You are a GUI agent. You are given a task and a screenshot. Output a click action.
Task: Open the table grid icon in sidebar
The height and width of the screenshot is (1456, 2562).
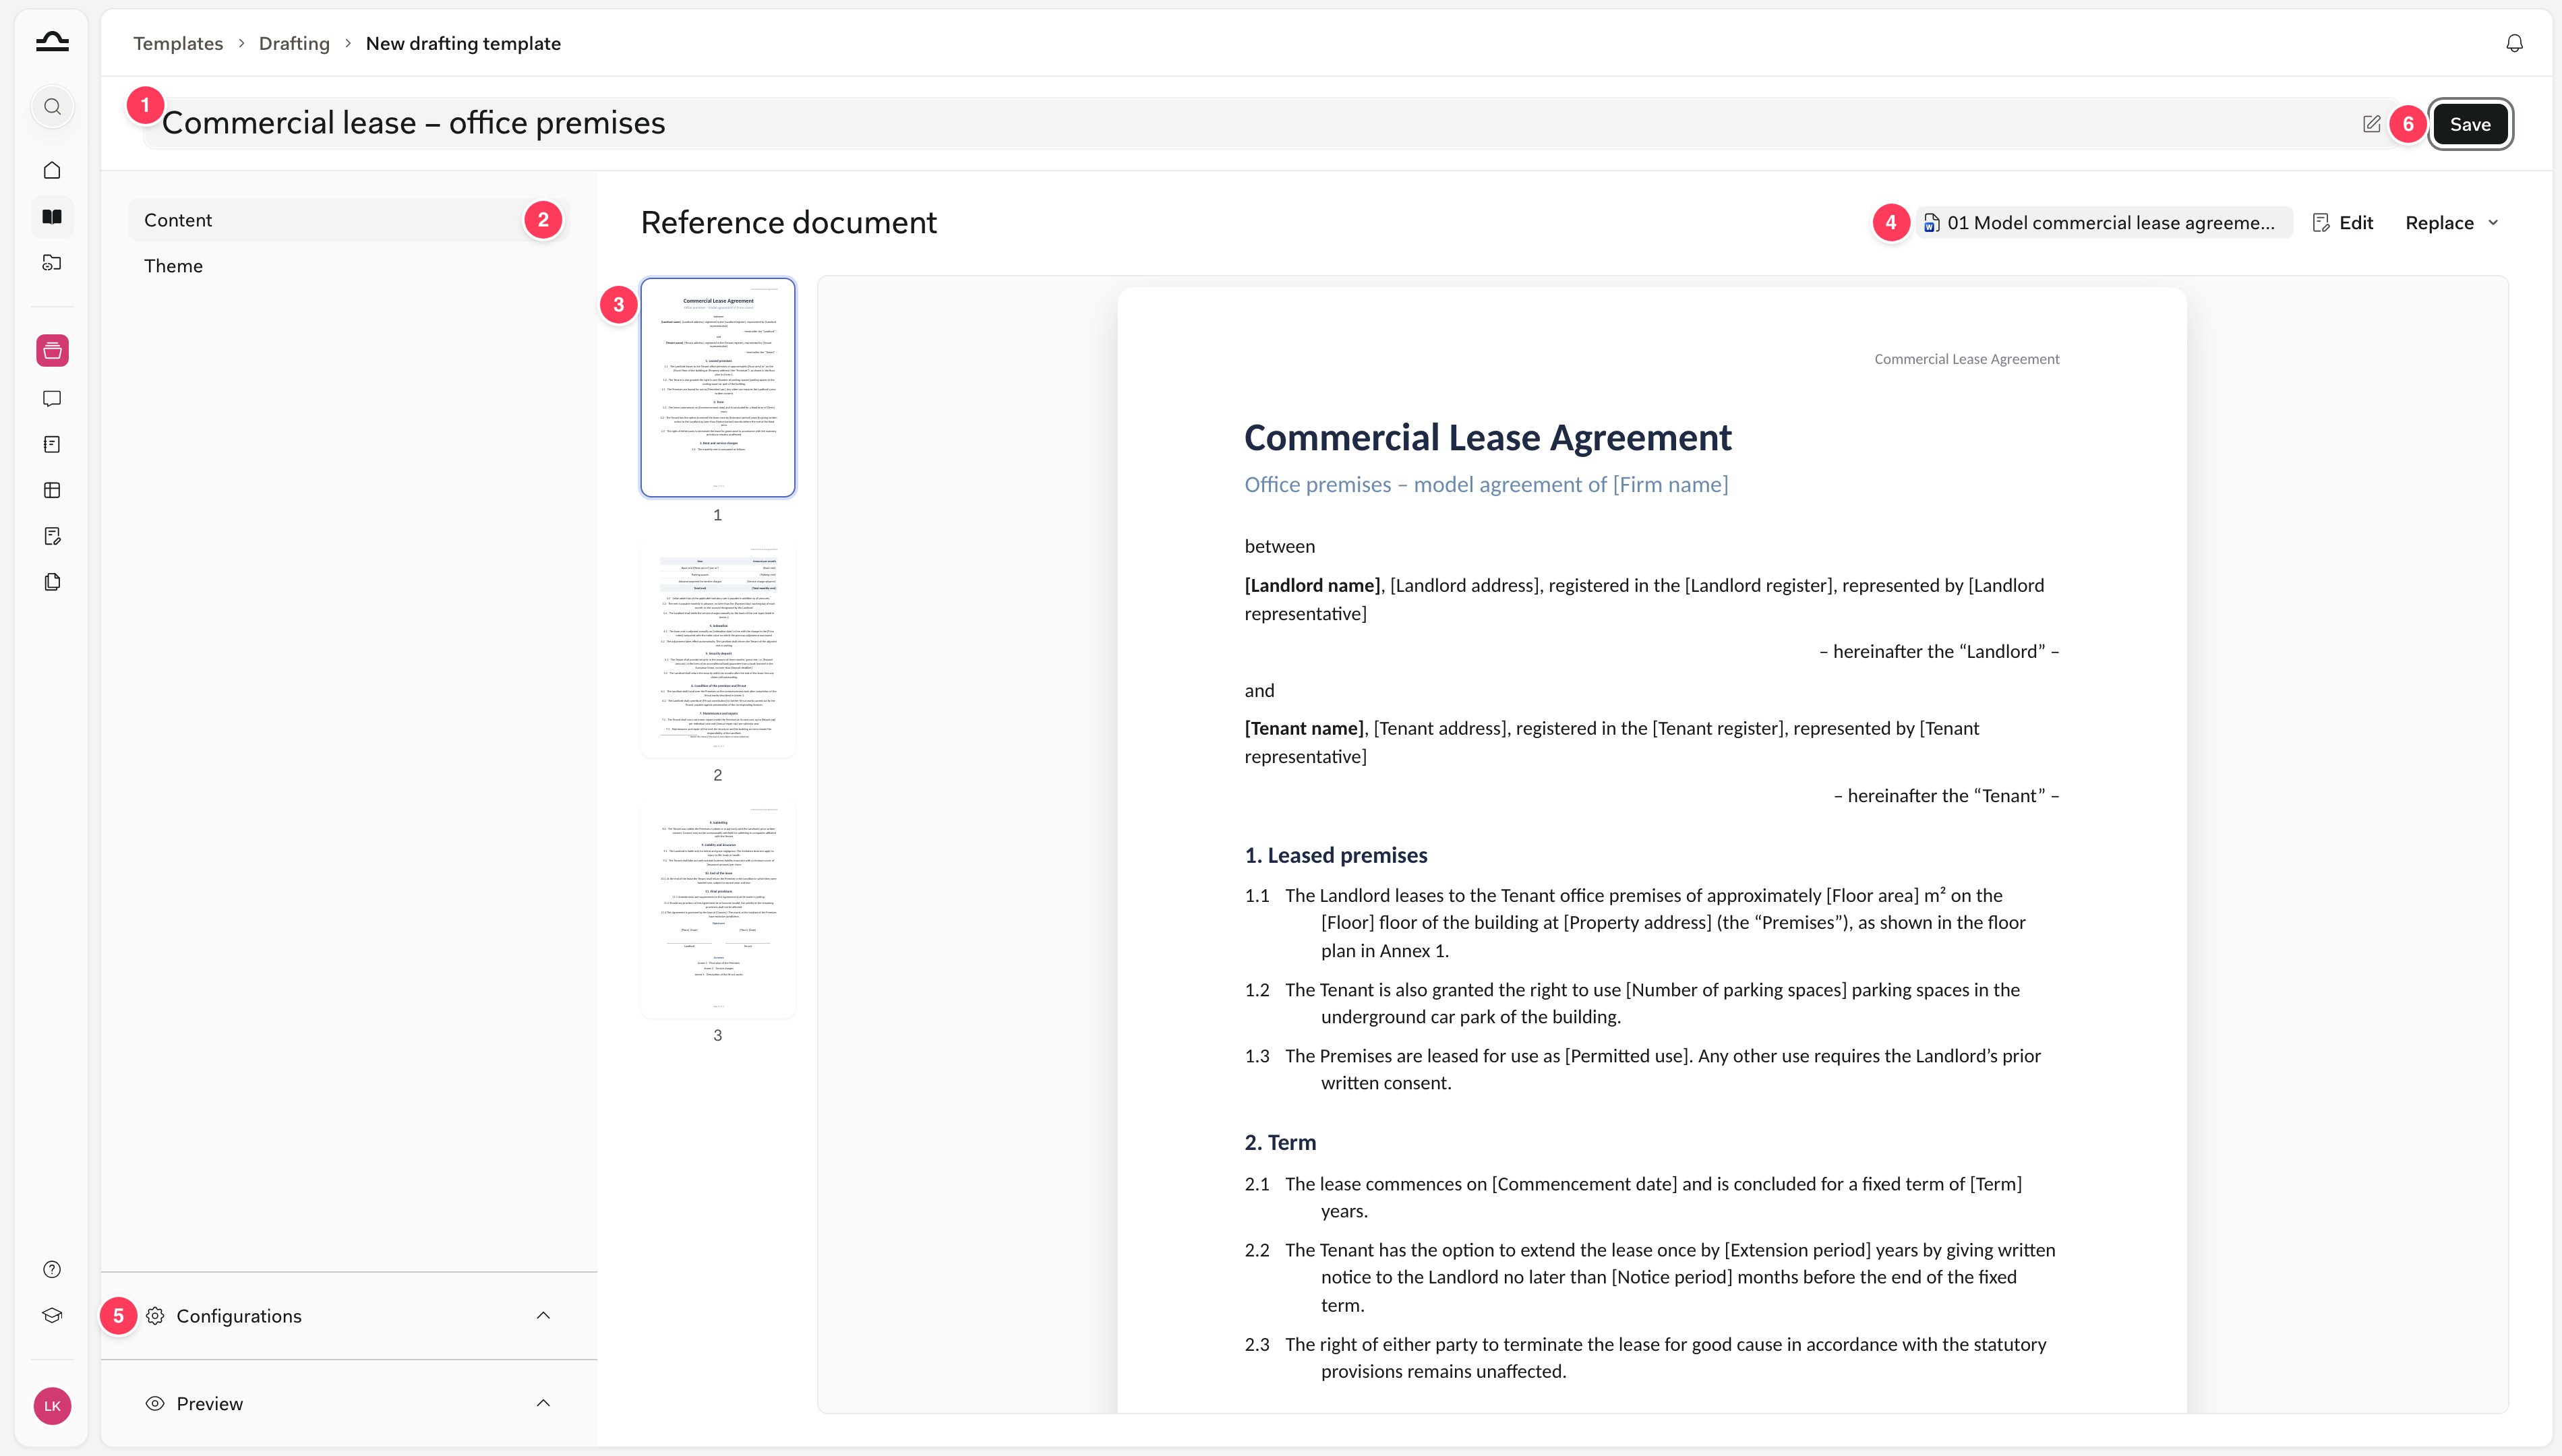tap(52, 490)
